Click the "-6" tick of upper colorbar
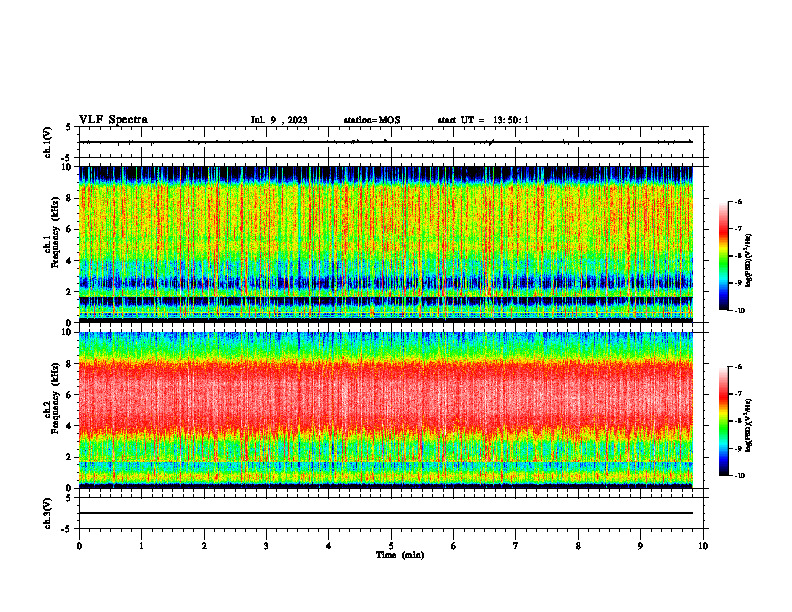792x612 pixels. point(738,202)
